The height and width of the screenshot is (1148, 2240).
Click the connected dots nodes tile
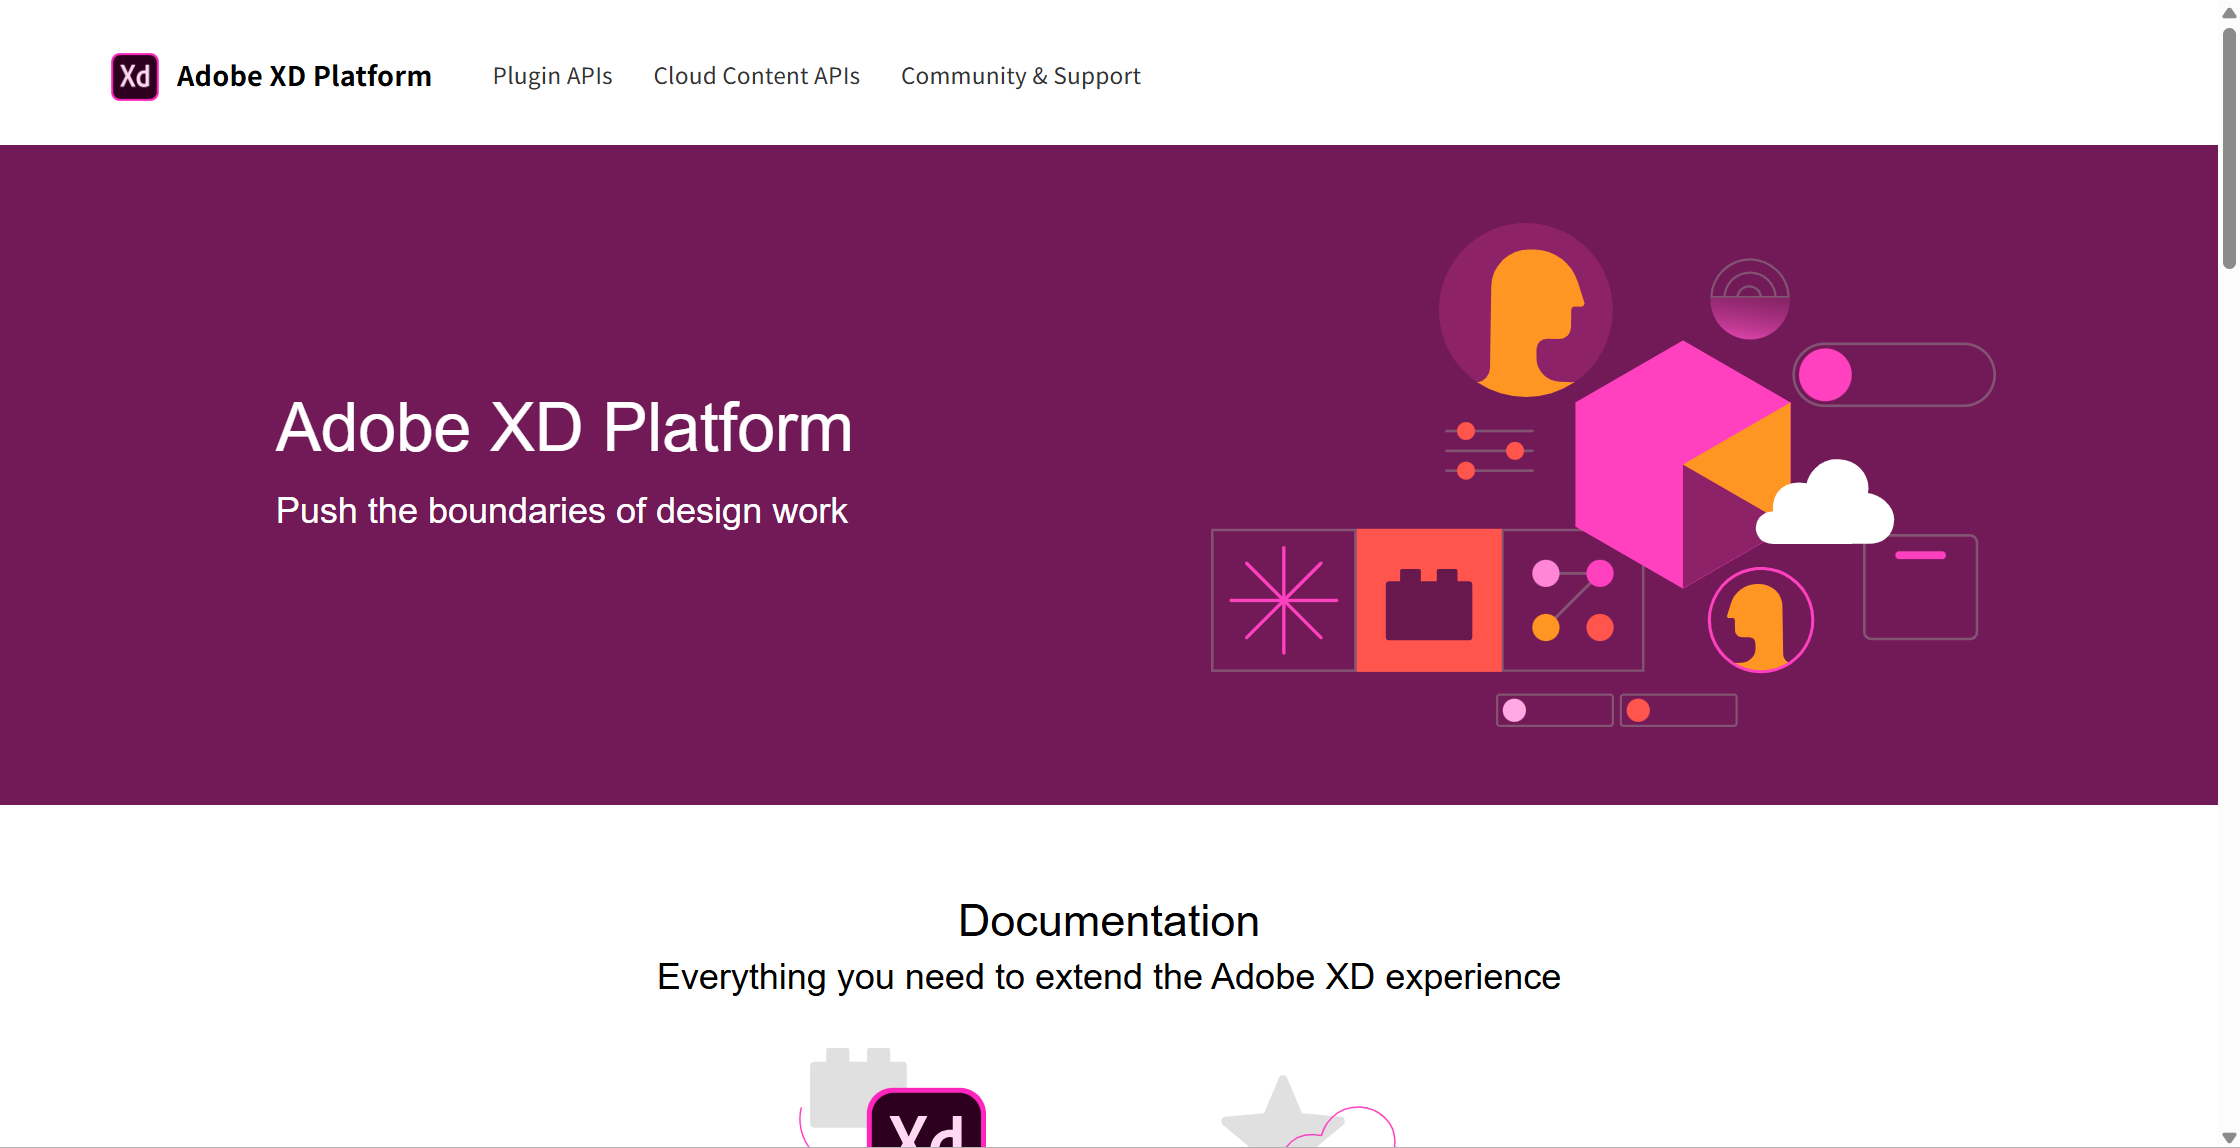[1573, 600]
